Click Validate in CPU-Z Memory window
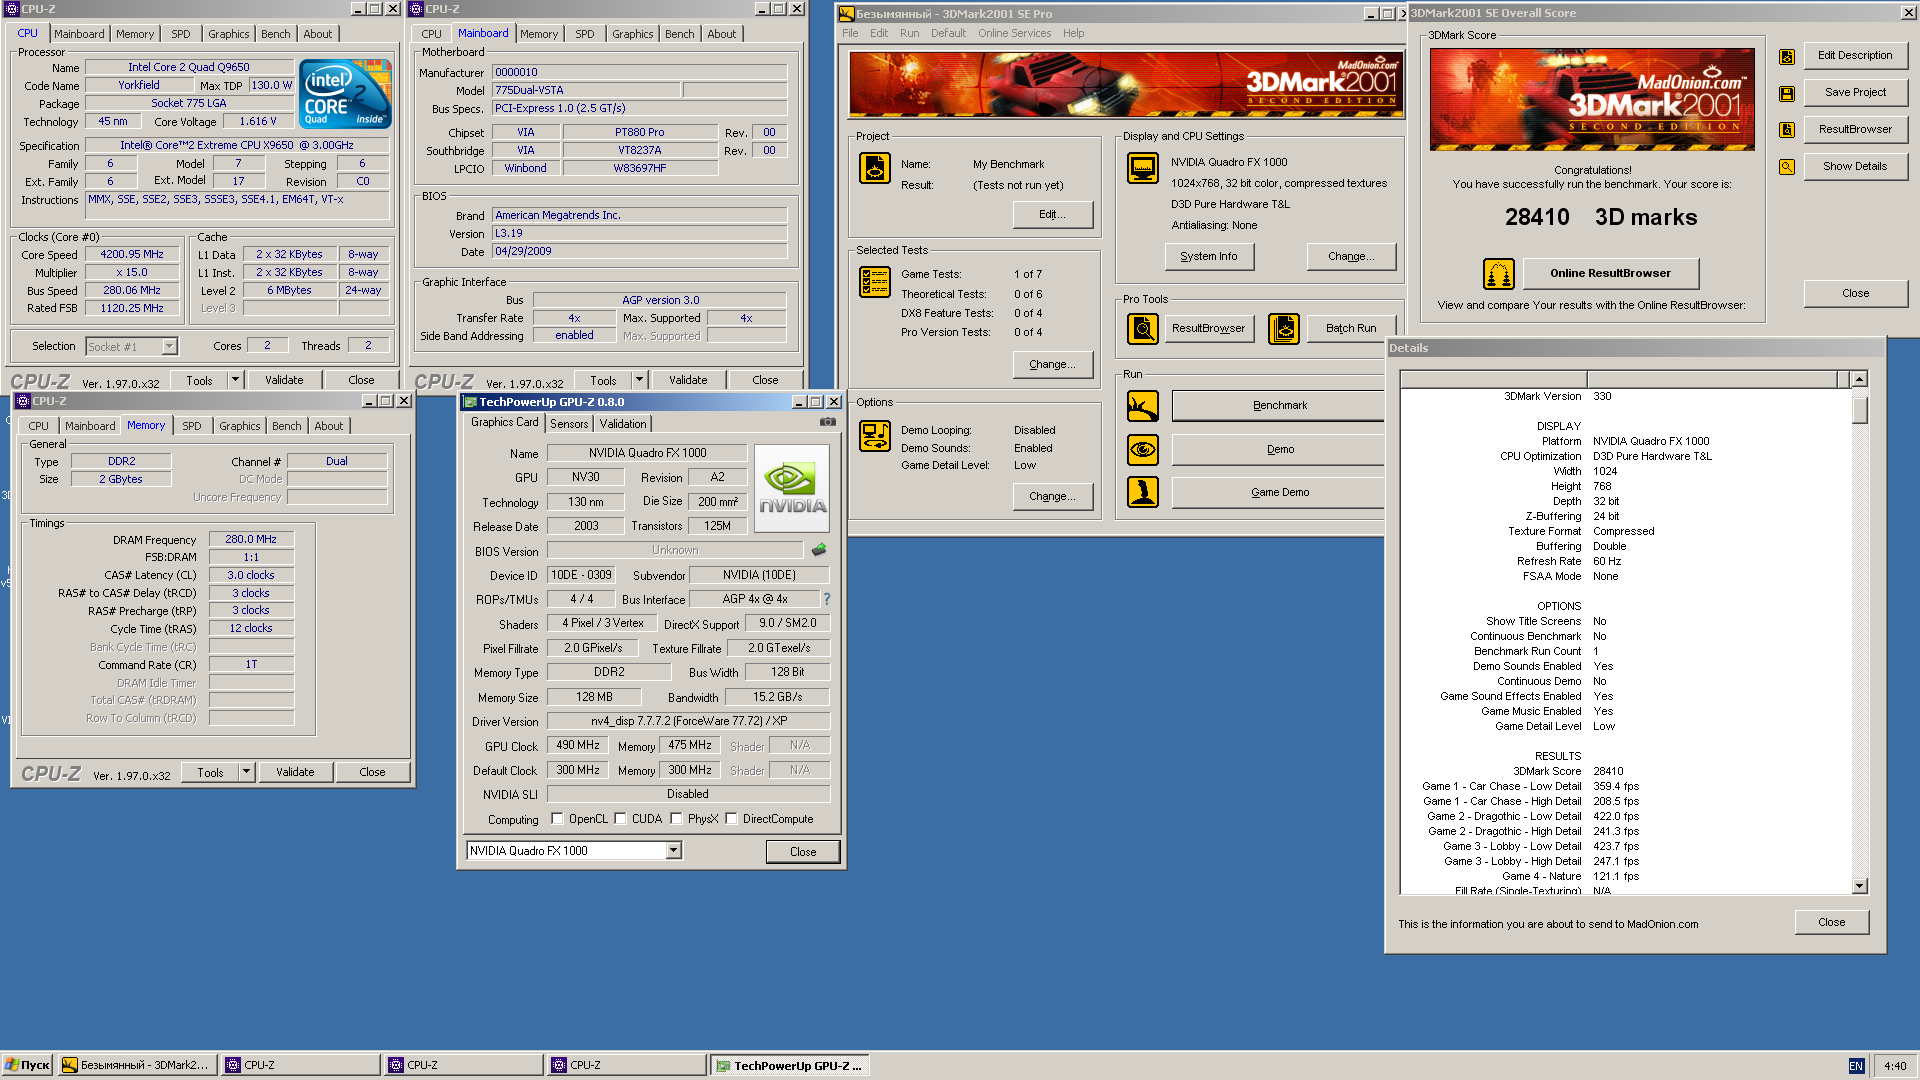This screenshot has height=1080, width=1920. (x=295, y=772)
